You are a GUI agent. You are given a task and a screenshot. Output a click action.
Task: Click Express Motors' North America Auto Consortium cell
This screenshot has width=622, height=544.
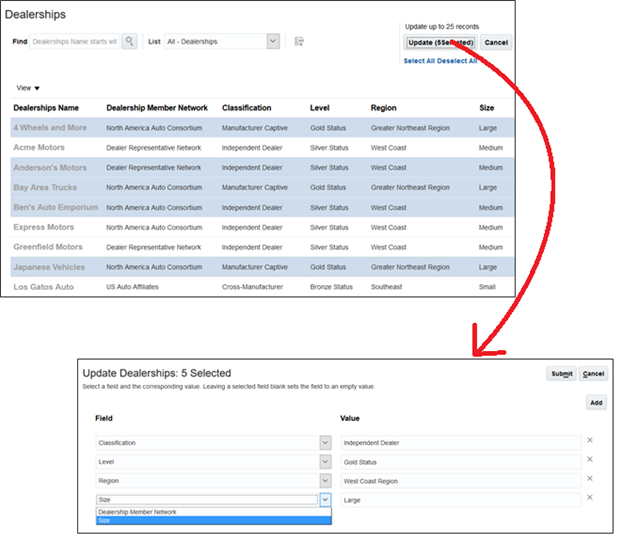tap(154, 227)
